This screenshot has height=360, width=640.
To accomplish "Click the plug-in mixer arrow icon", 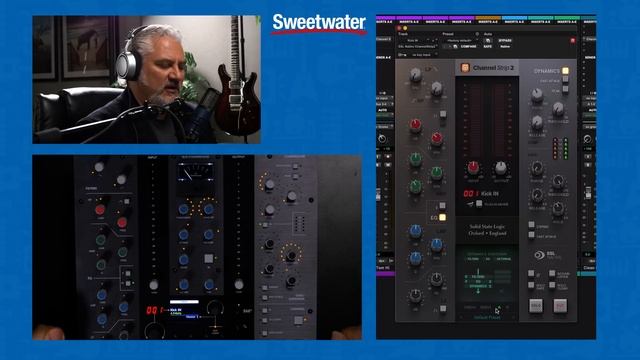I will pos(470,204).
